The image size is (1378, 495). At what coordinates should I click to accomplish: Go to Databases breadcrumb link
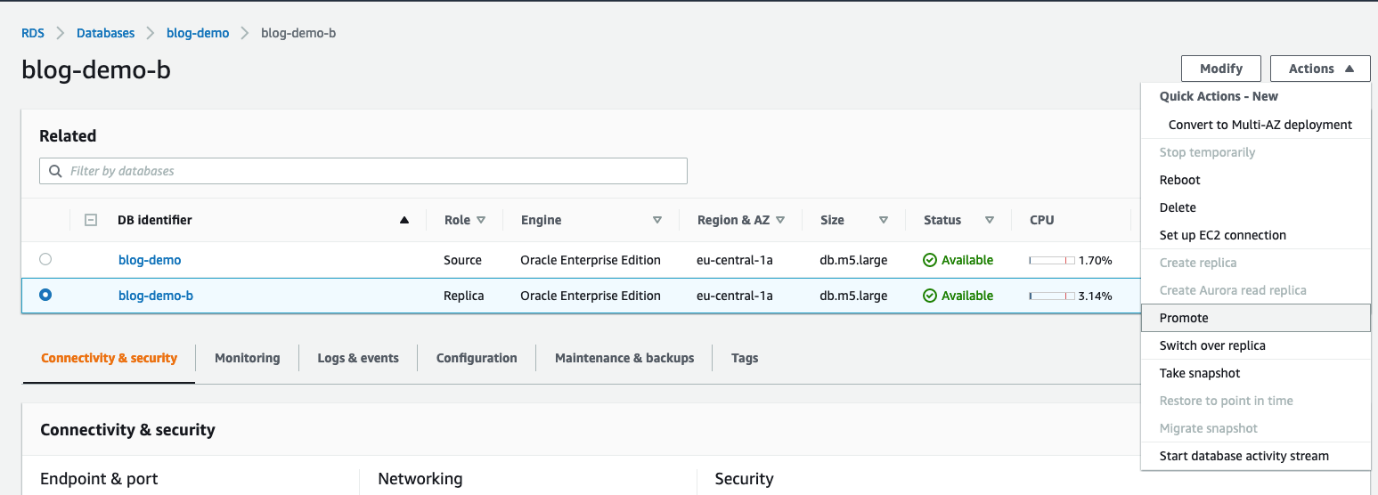(x=106, y=33)
